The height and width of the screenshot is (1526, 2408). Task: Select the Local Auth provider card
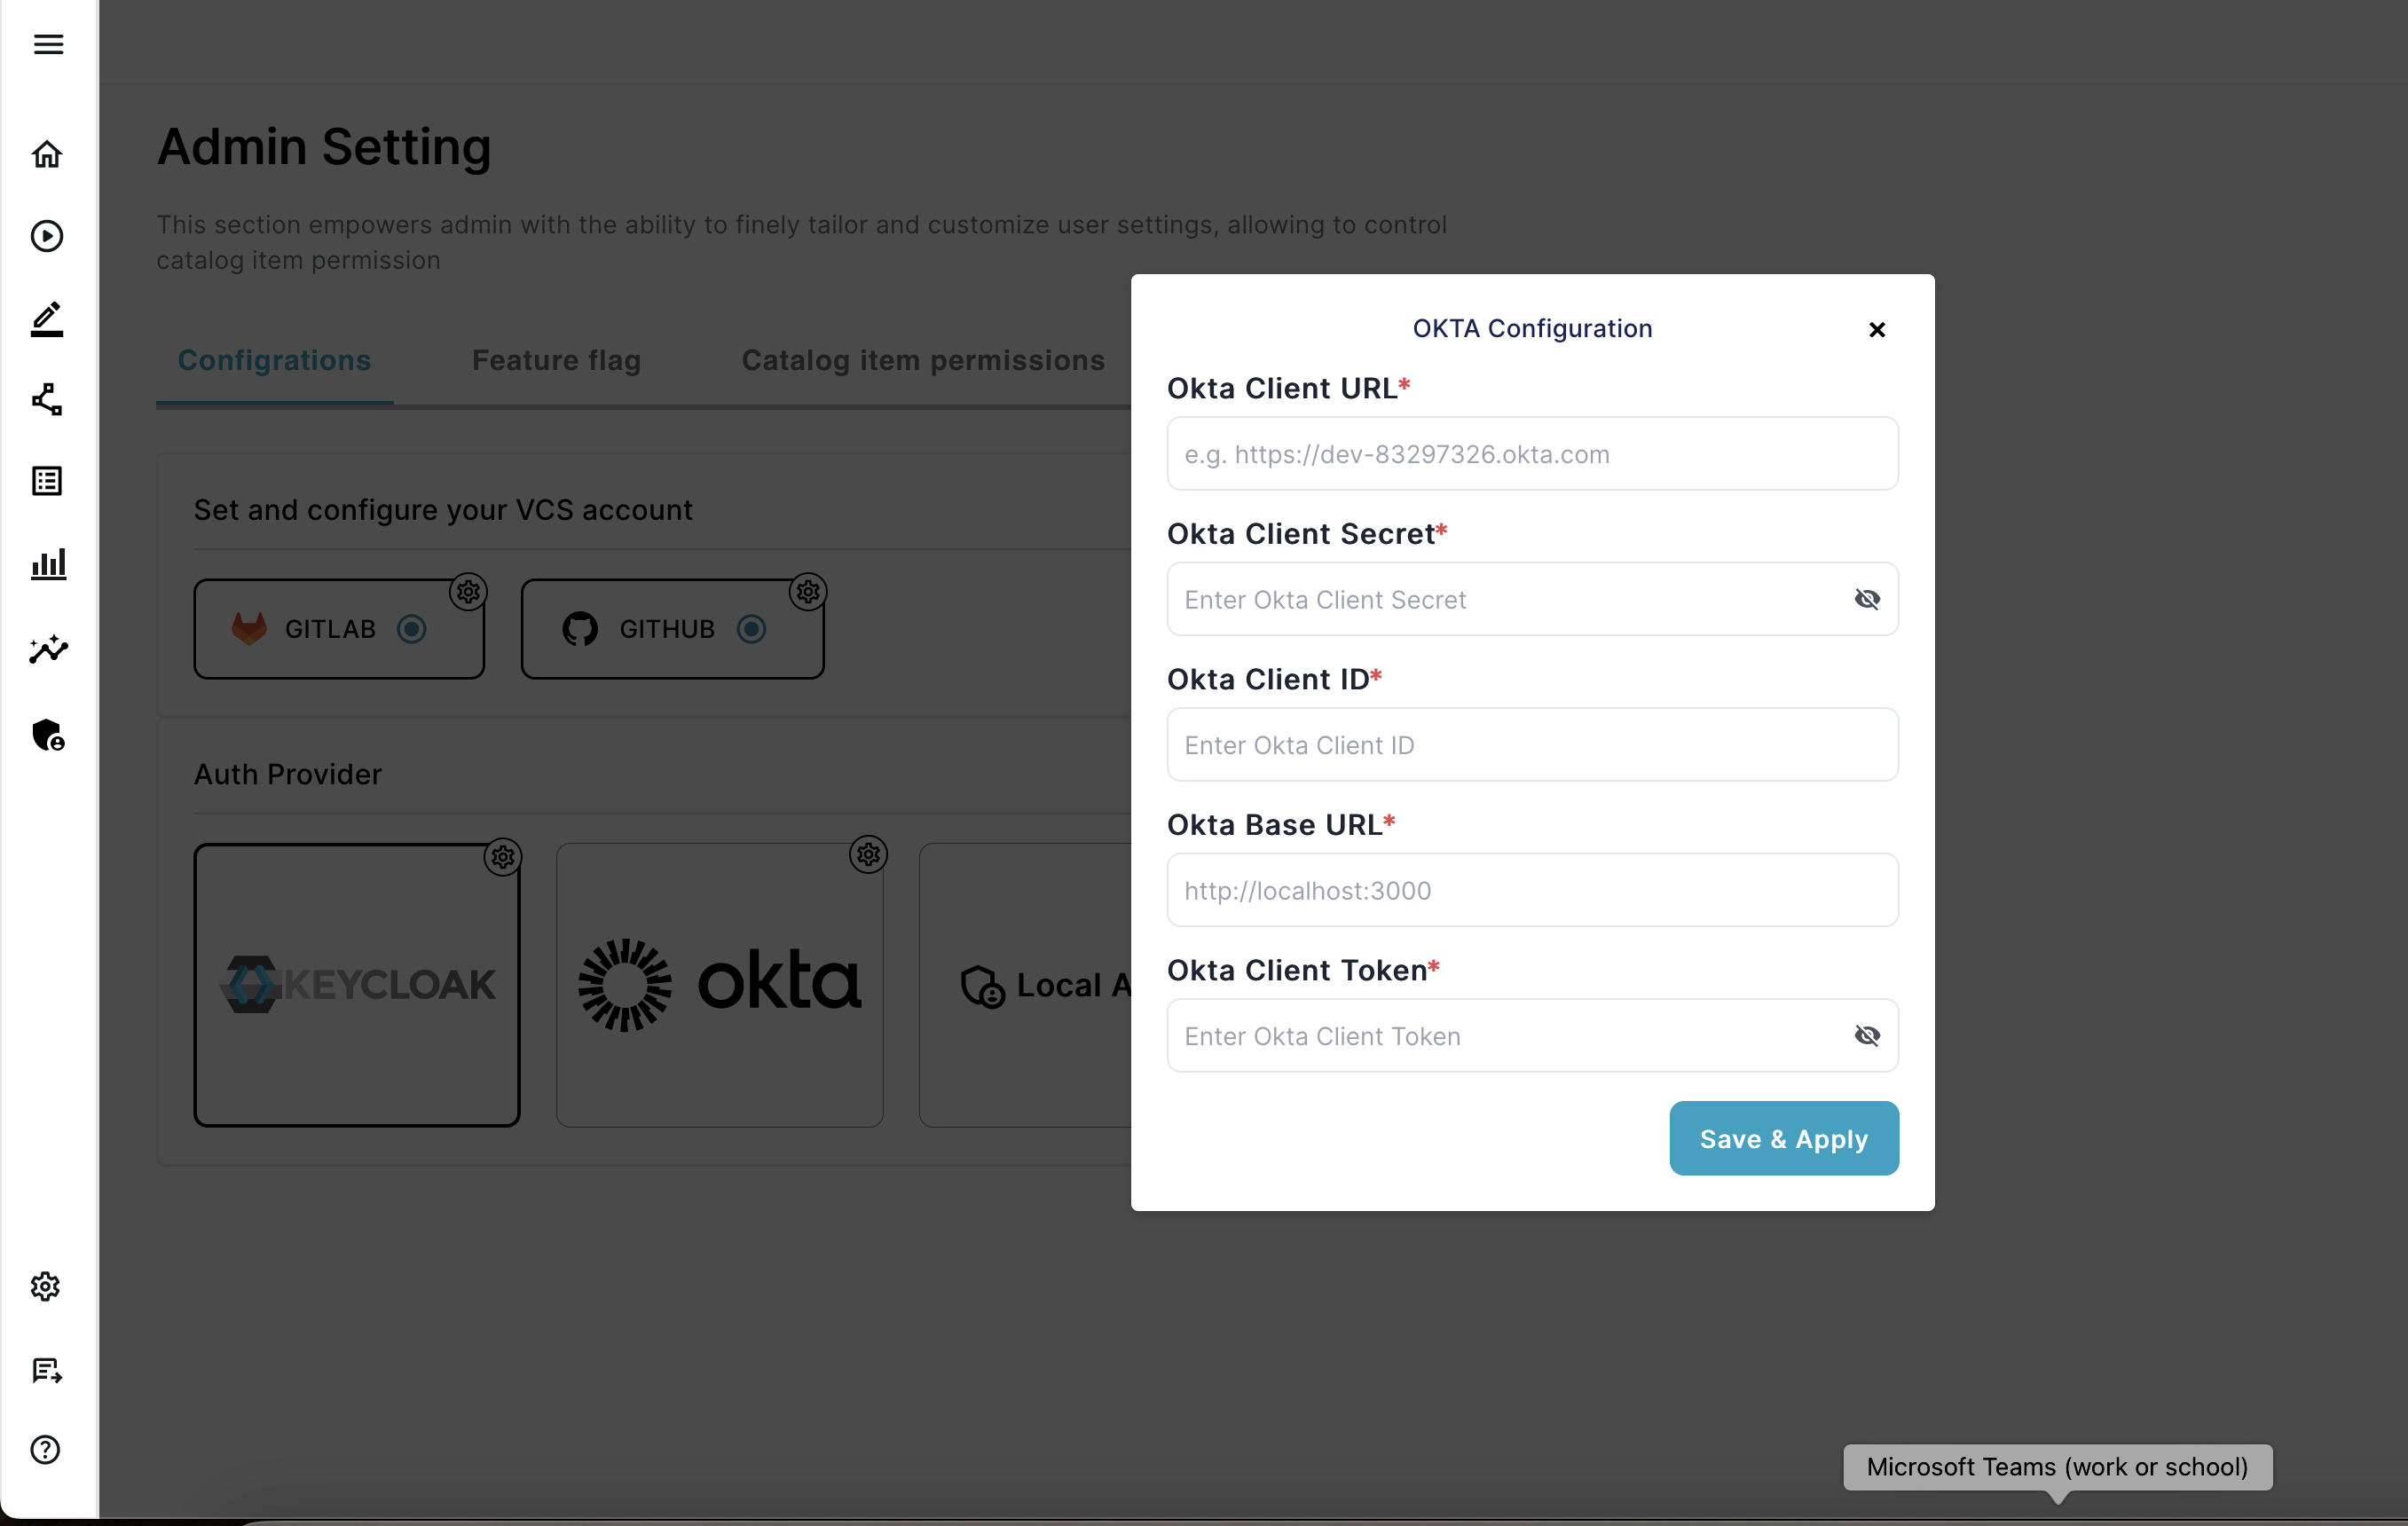point(1025,985)
